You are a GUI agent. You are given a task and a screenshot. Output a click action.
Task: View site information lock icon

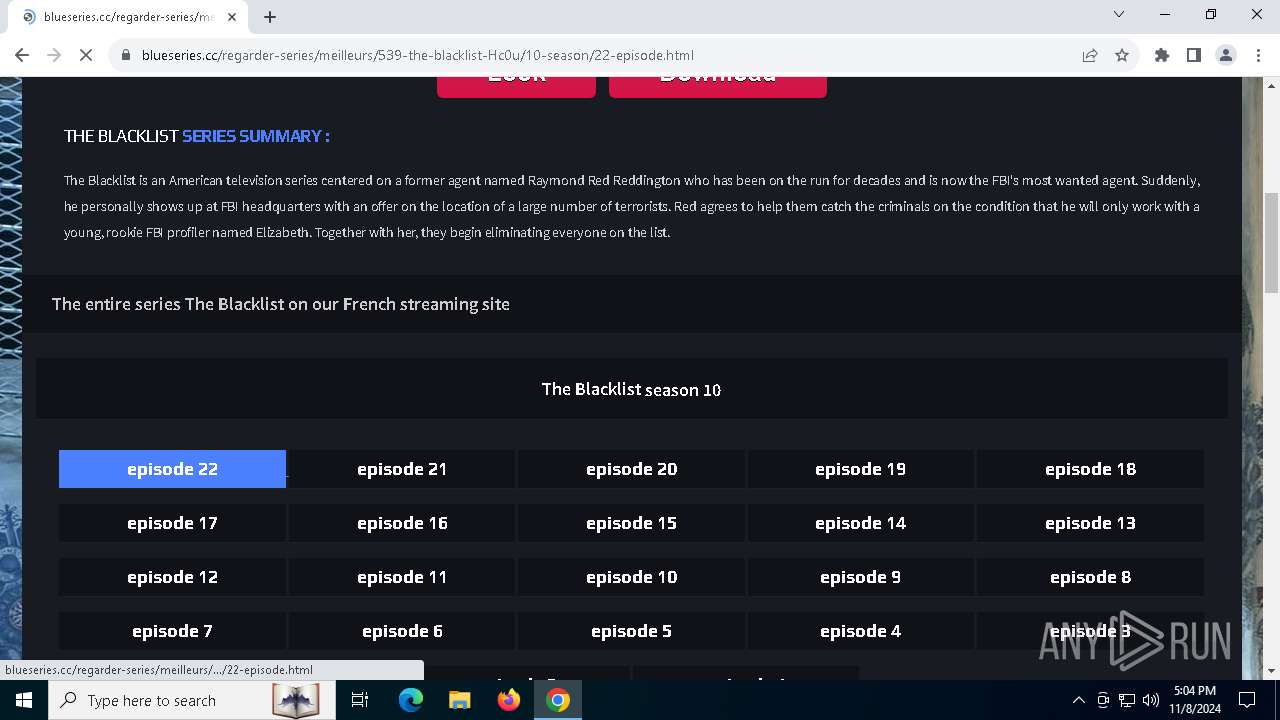coord(126,55)
